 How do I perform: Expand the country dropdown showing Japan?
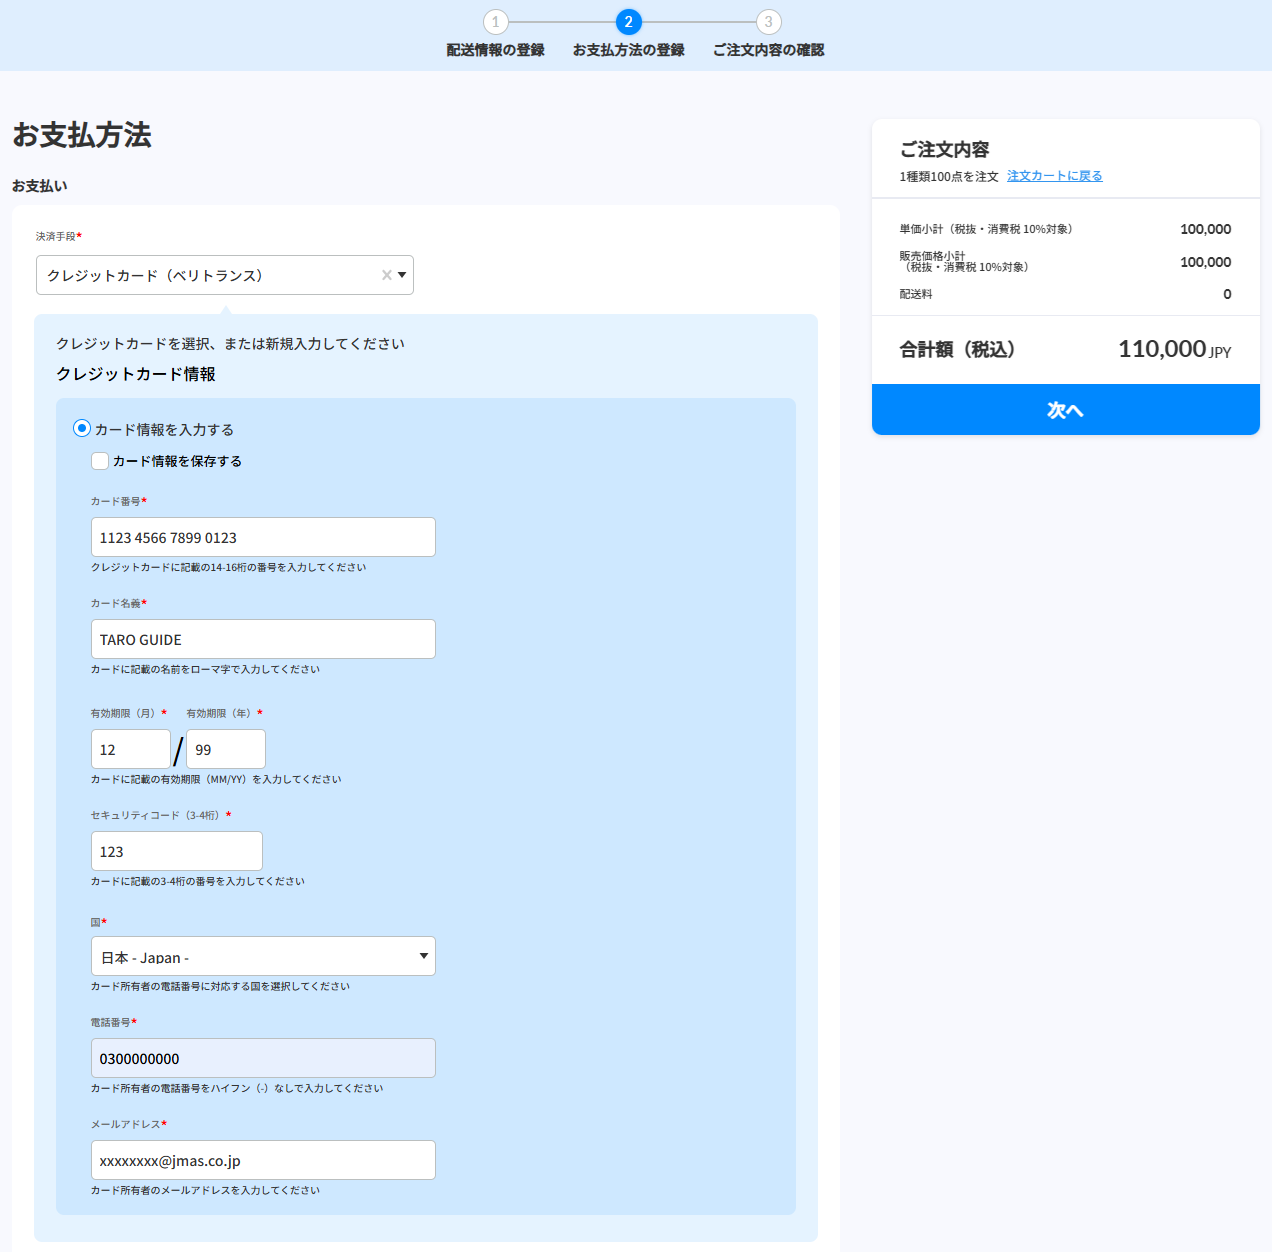[x=263, y=956]
